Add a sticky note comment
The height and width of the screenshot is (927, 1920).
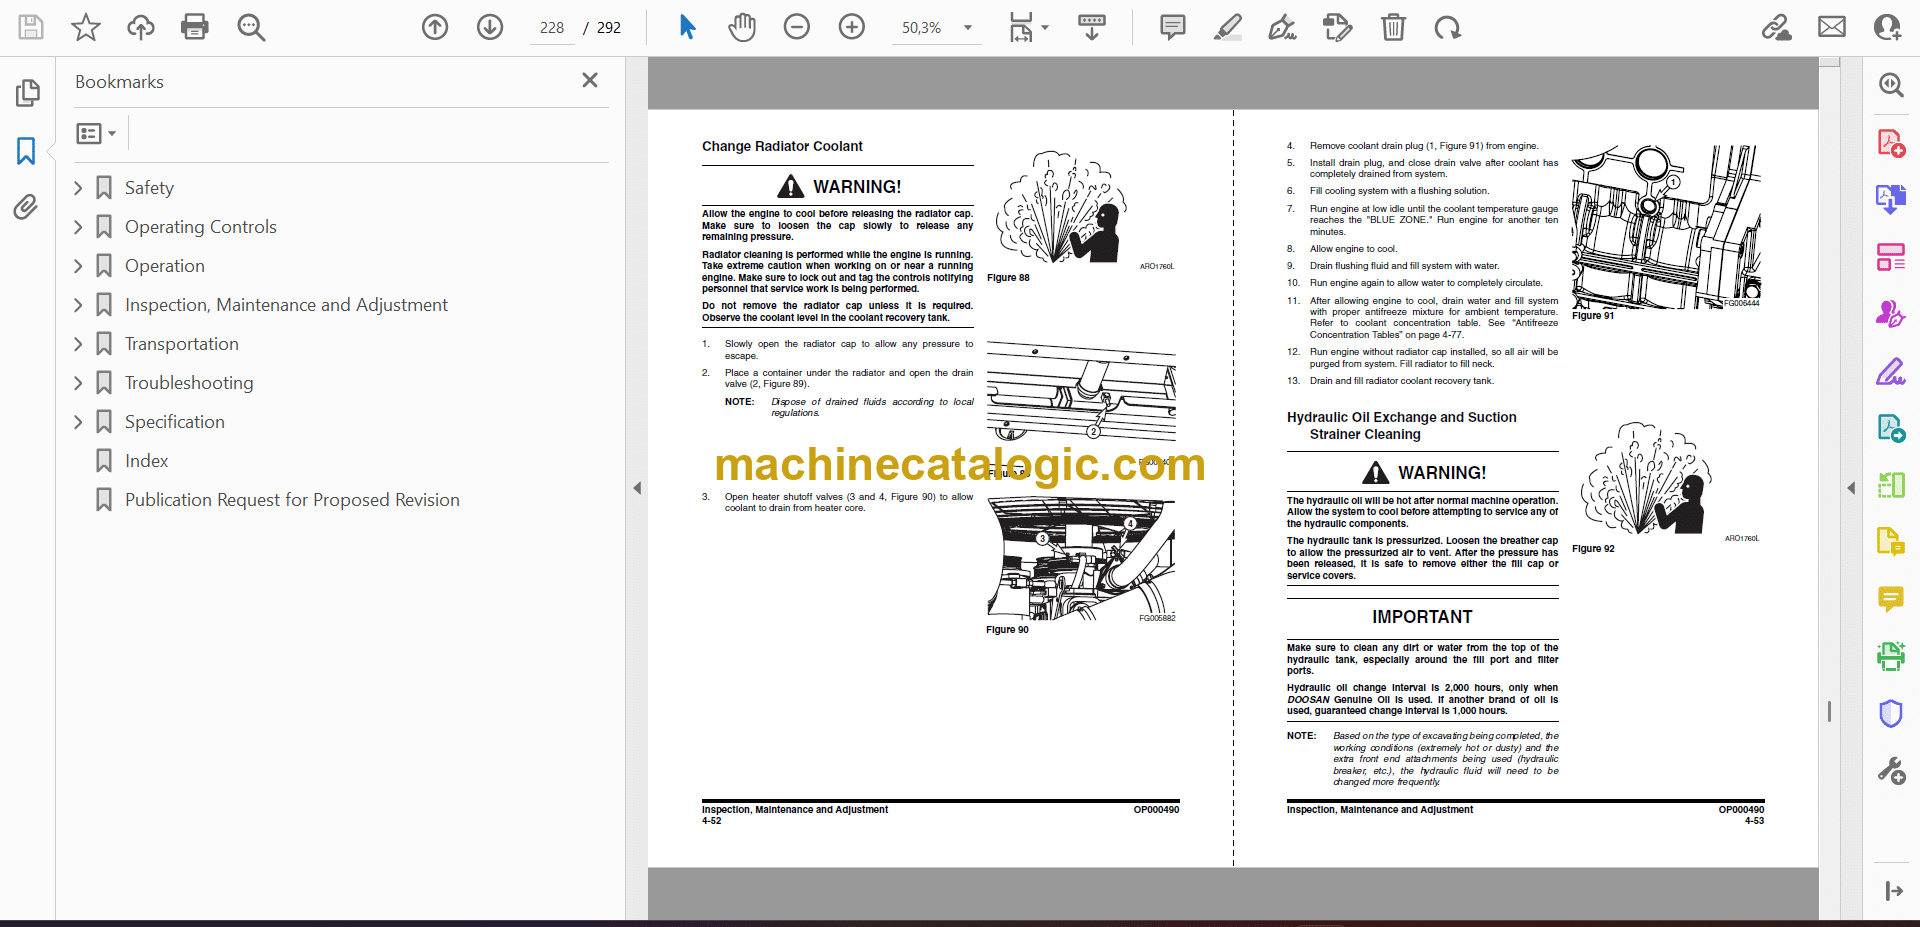1172,27
